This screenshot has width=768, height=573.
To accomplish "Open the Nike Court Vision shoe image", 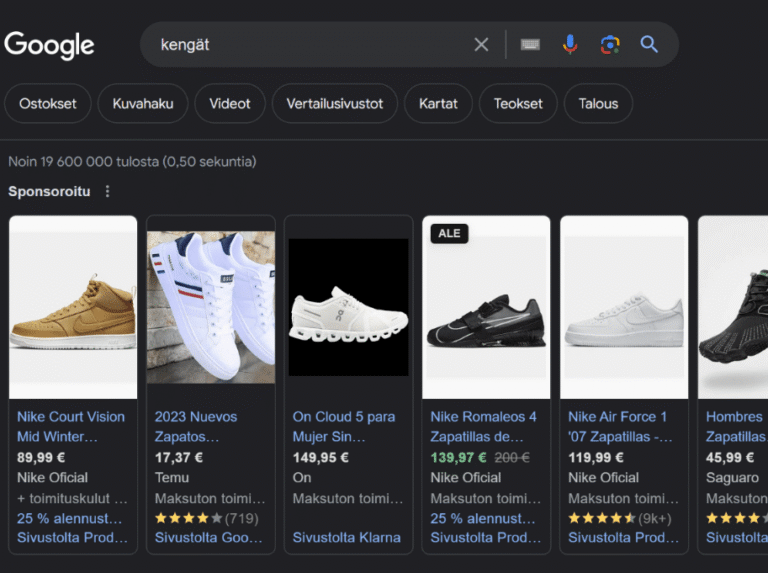I will point(73,307).
